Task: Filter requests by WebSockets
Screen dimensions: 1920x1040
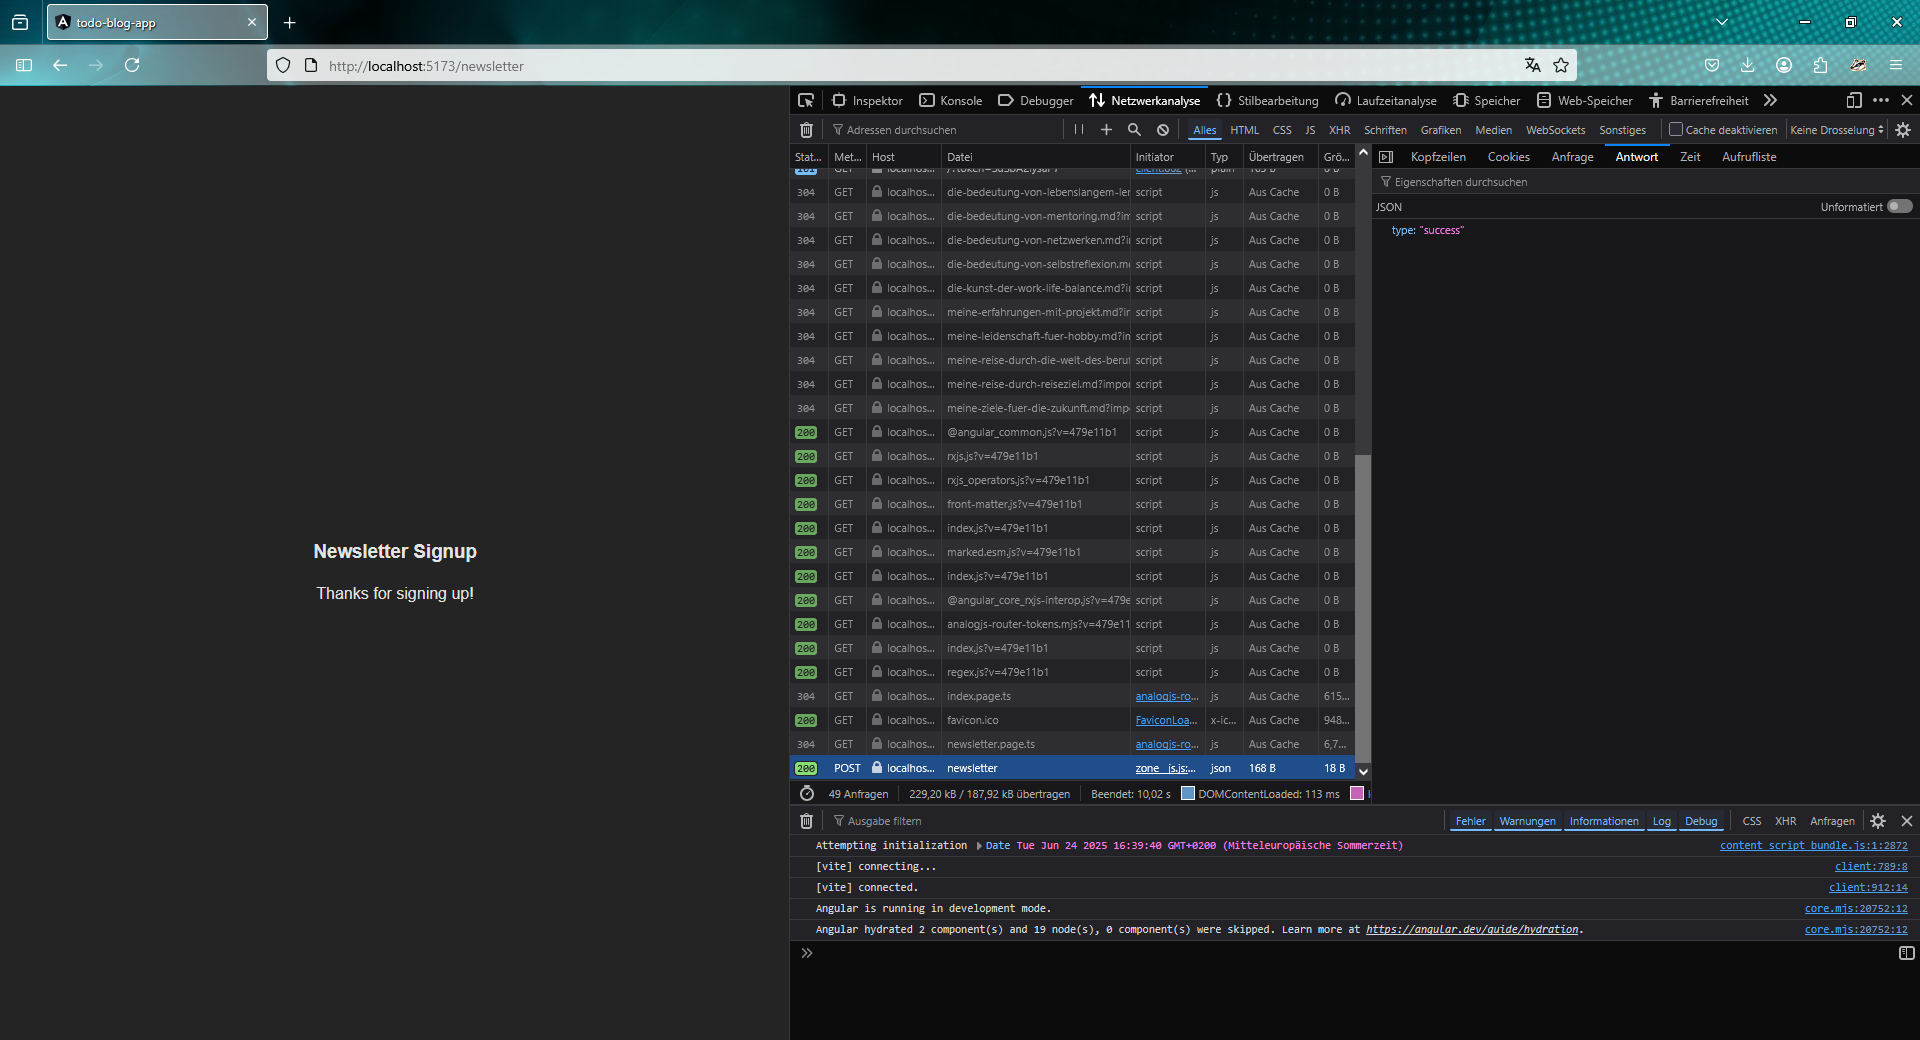Action: pyautogui.click(x=1555, y=130)
